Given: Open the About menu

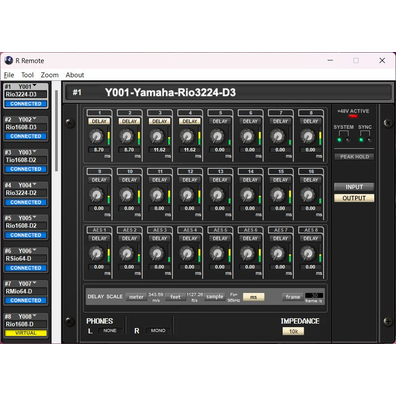Looking at the screenshot, I should coord(75,75).
